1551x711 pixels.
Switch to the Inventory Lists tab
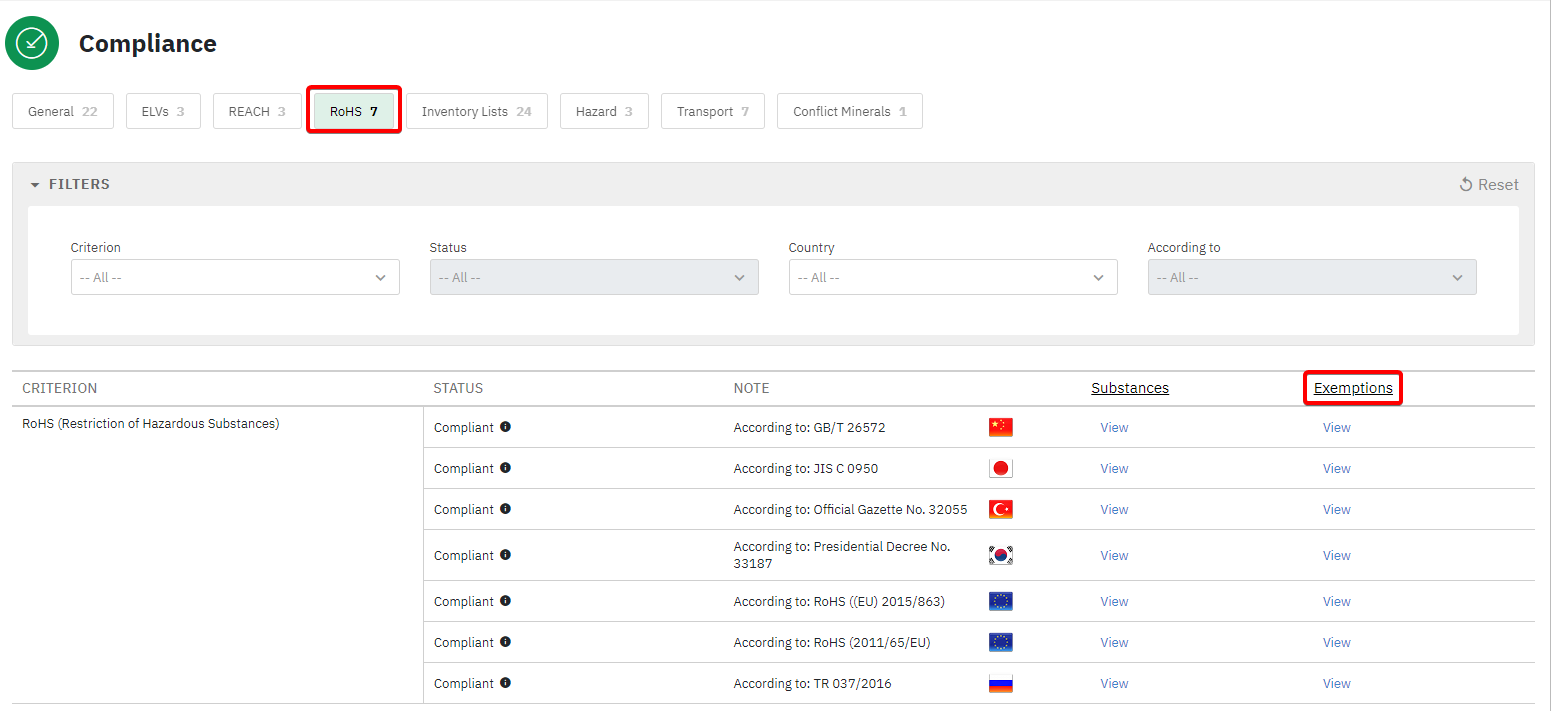pyautogui.click(x=476, y=111)
